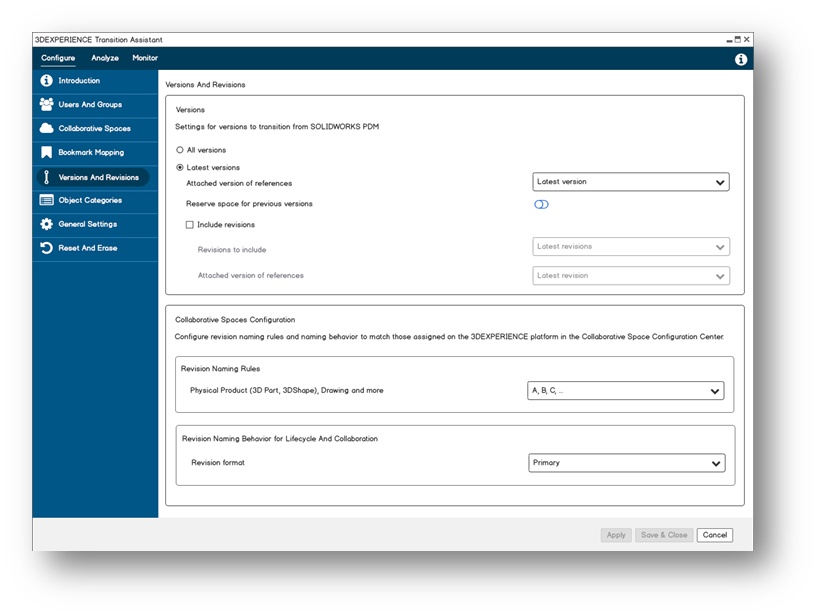The width and height of the screenshot is (819, 616).
Task: Click the Revision format label
Action: coord(218,462)
